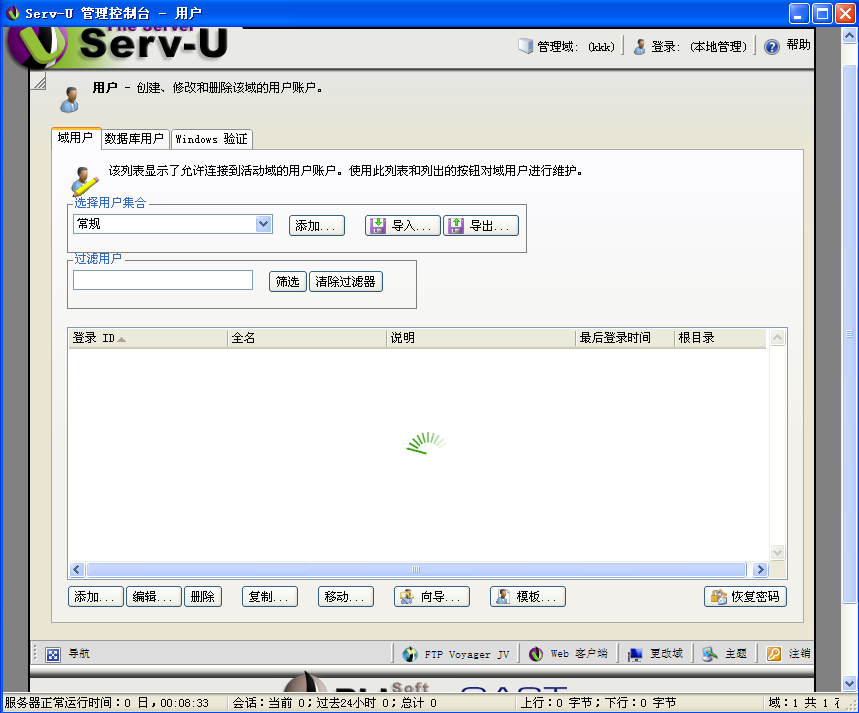Click user list horizontal scrollbar left arrow
859x713 pixels.
pyautogui.click(x=77, y=569)
